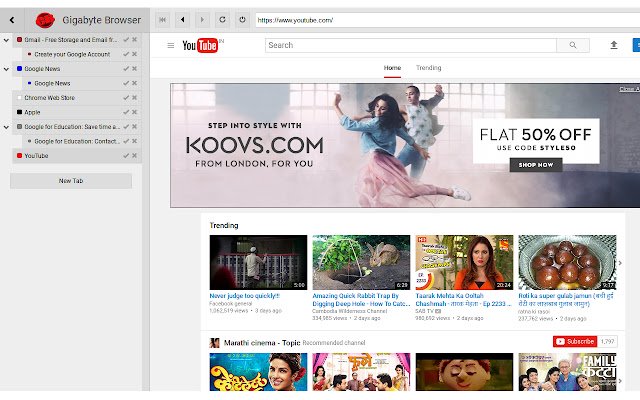Open Taarak Mehta Ka Ooltah Chashmah video thumbnail
The width and height of the screenshot is (640, 400).
(464, 262)
